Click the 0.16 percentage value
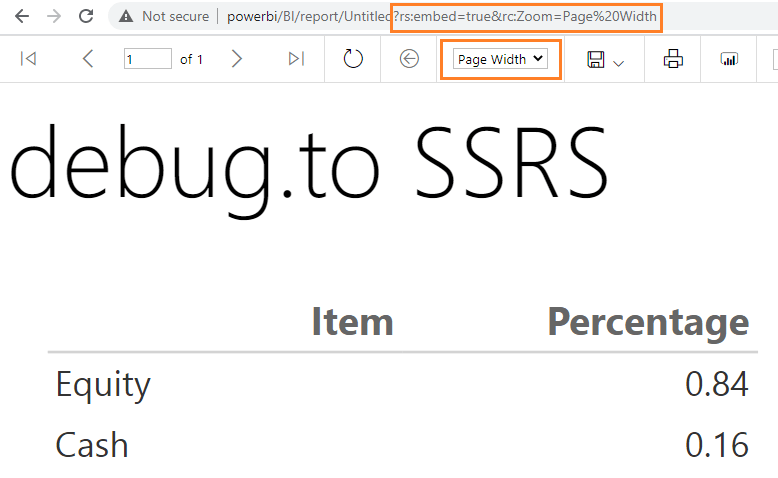Viewport: 778px width, 478px height. 716,445
